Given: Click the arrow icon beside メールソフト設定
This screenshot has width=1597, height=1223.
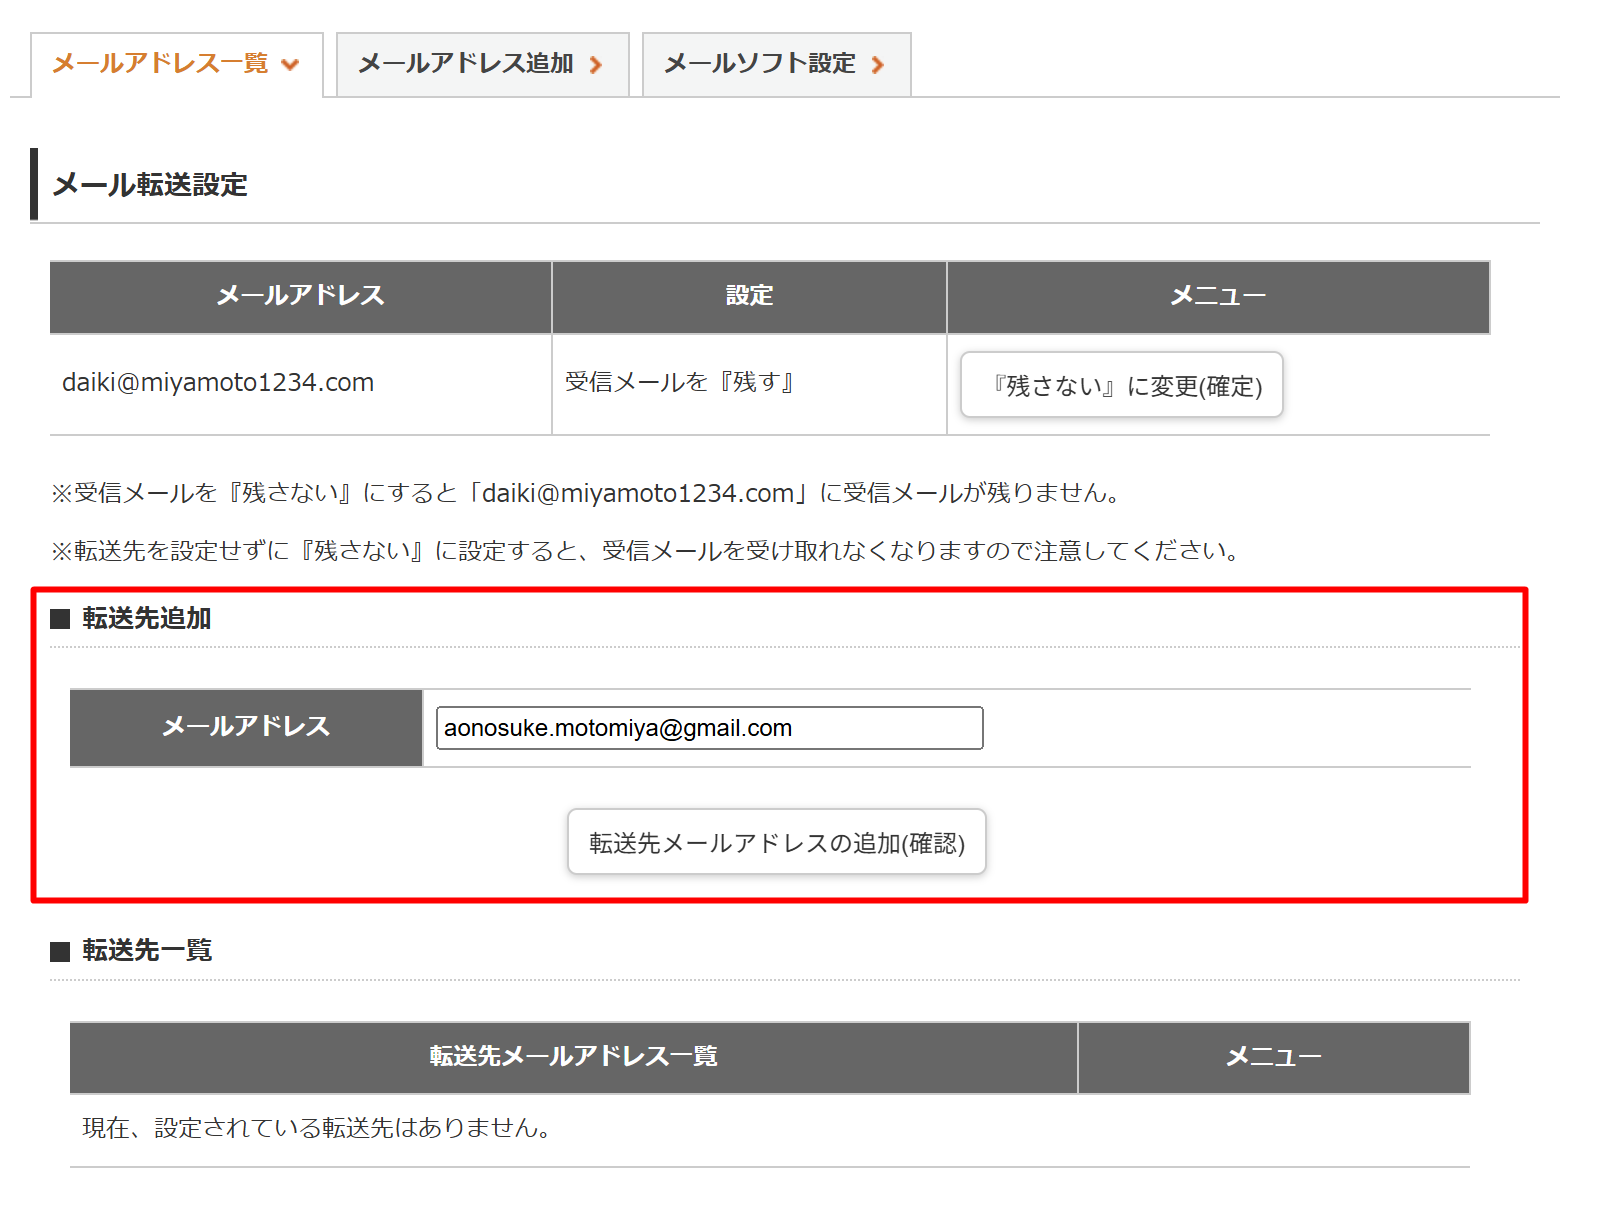Looking at the screenshot, I should [878, 66].
